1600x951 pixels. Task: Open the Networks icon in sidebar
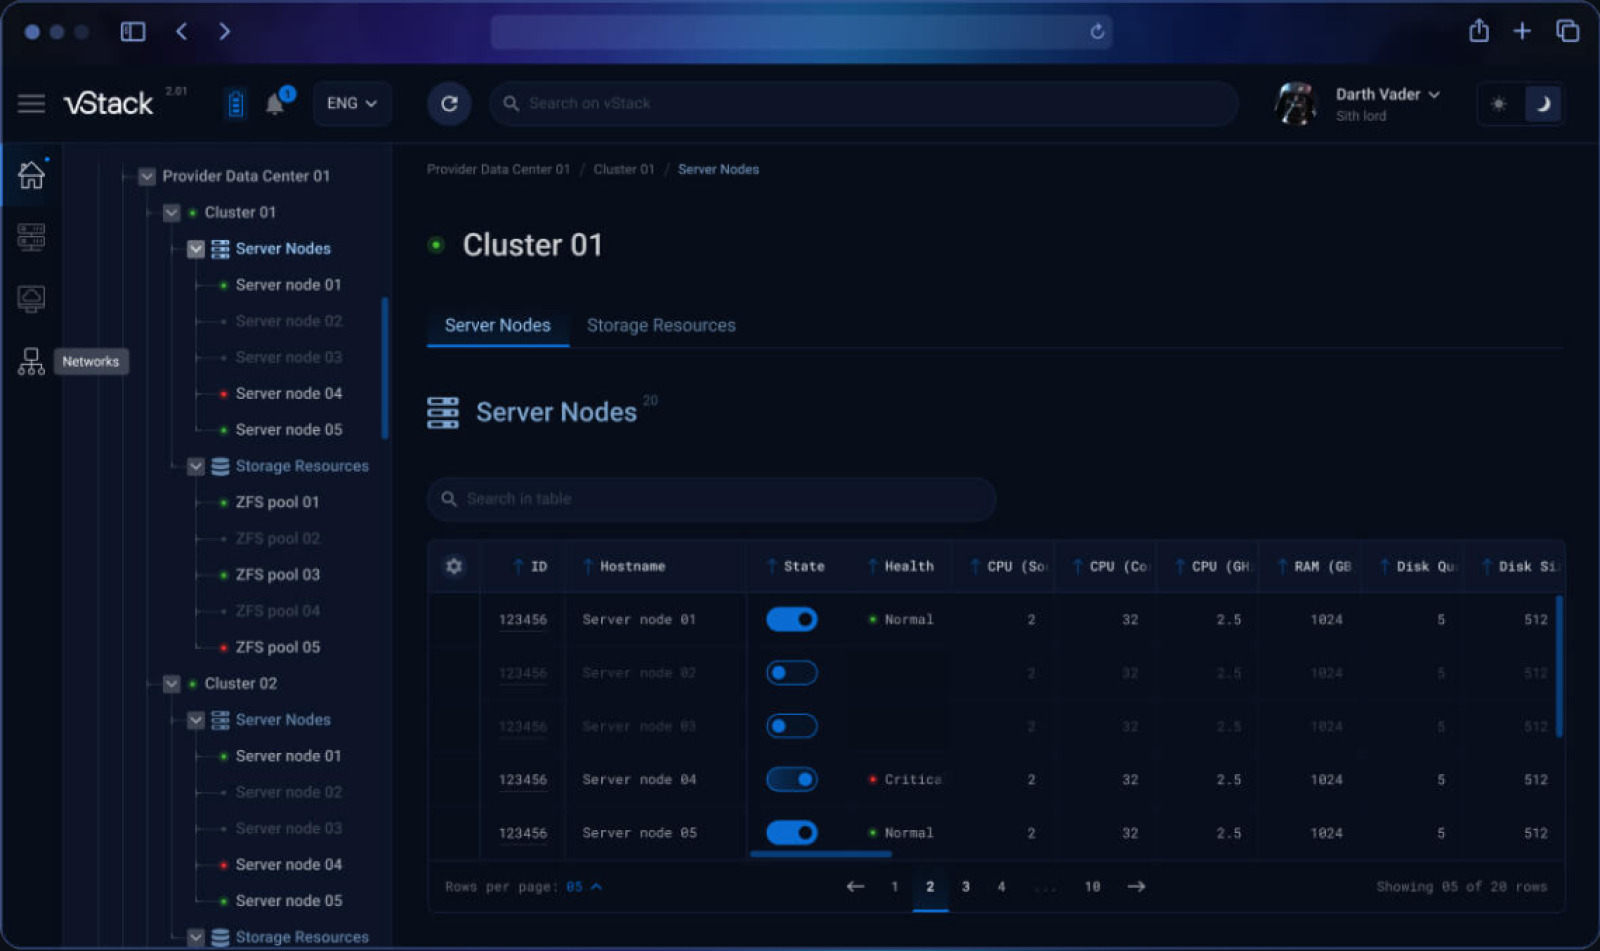[x=31, y=361]
